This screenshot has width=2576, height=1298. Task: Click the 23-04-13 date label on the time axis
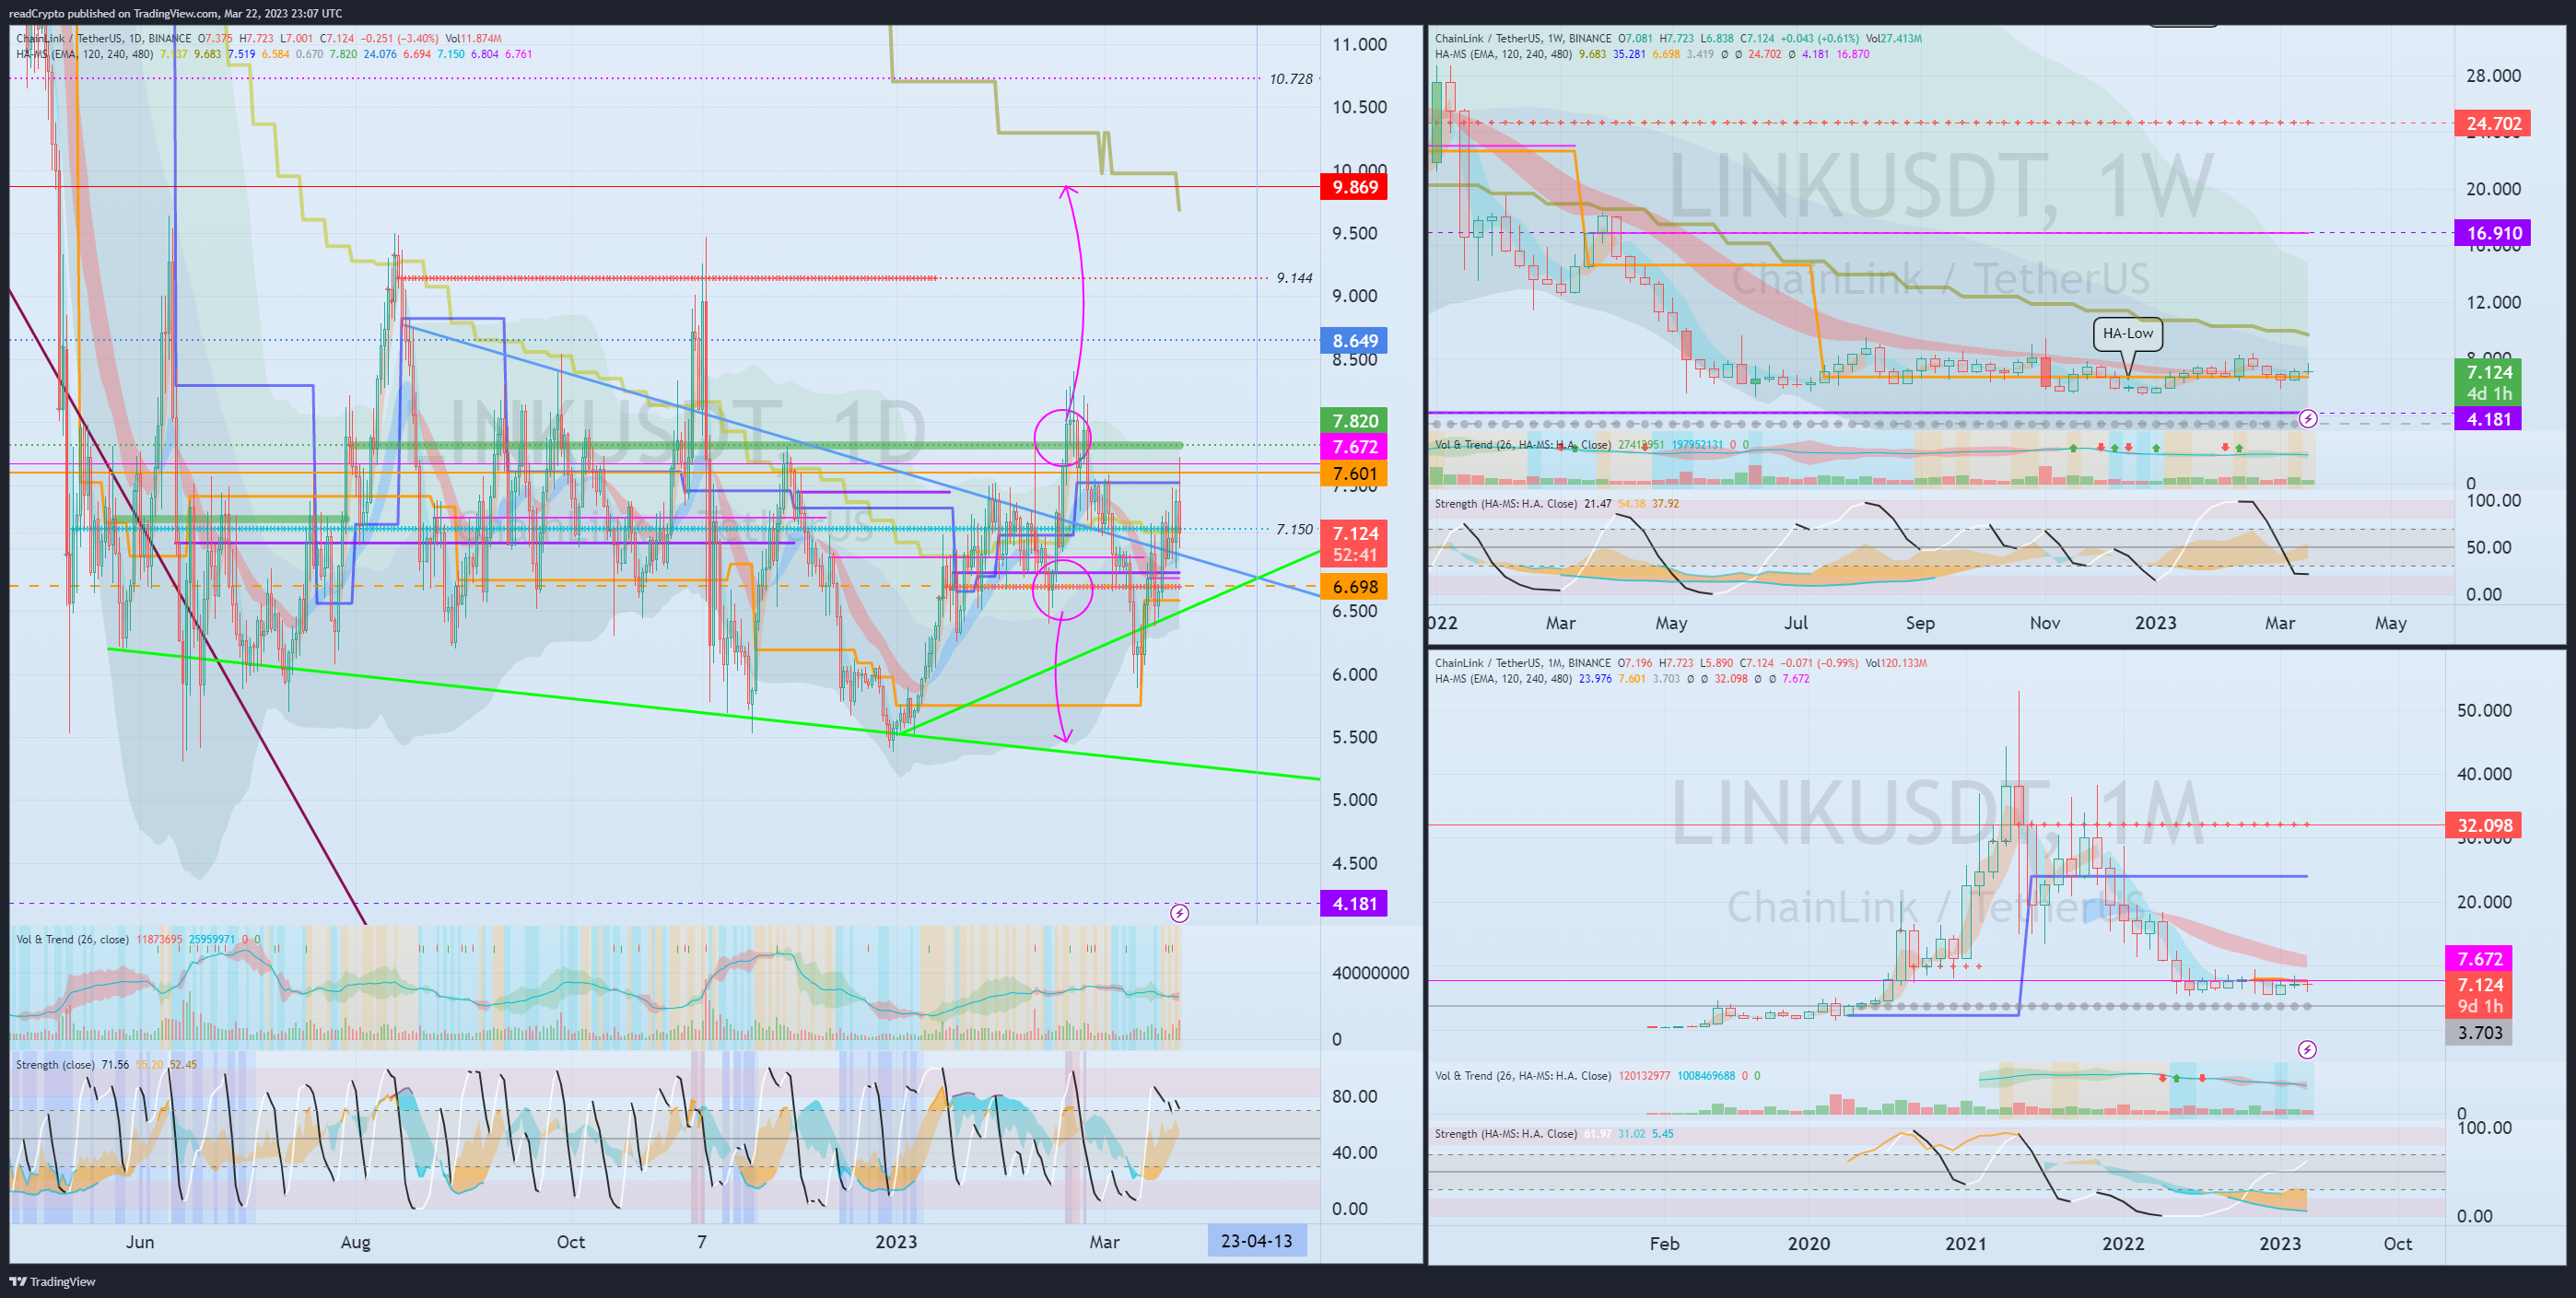pyautogui.click(x=1256, y=1241)
